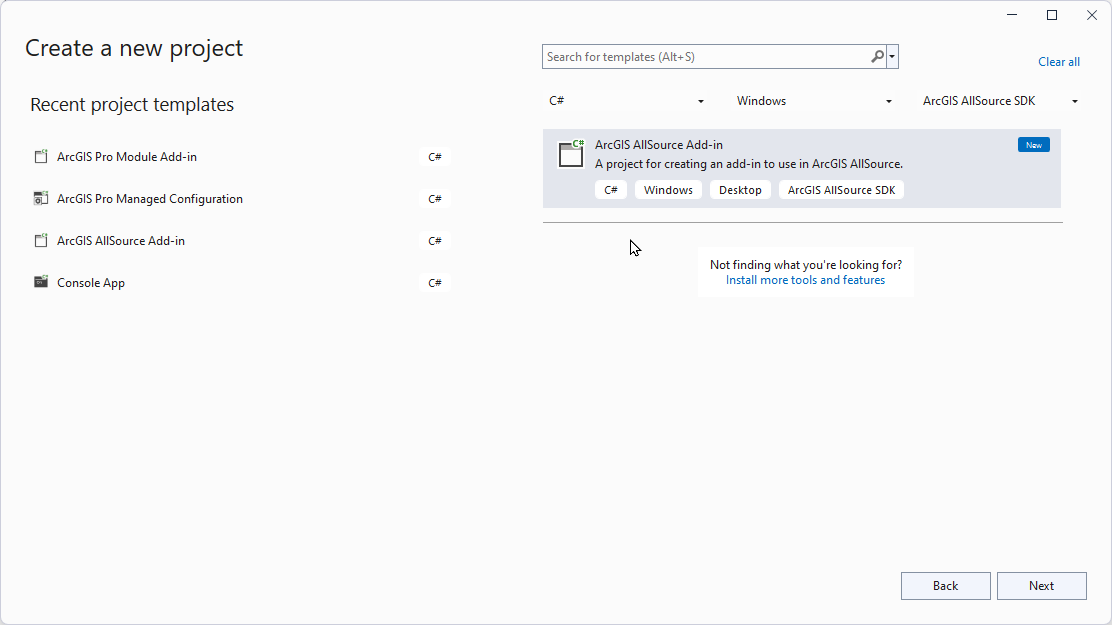The image size is (1112, 625).
Task: Click the blue New badge on the template
Action: point(1033,144)
